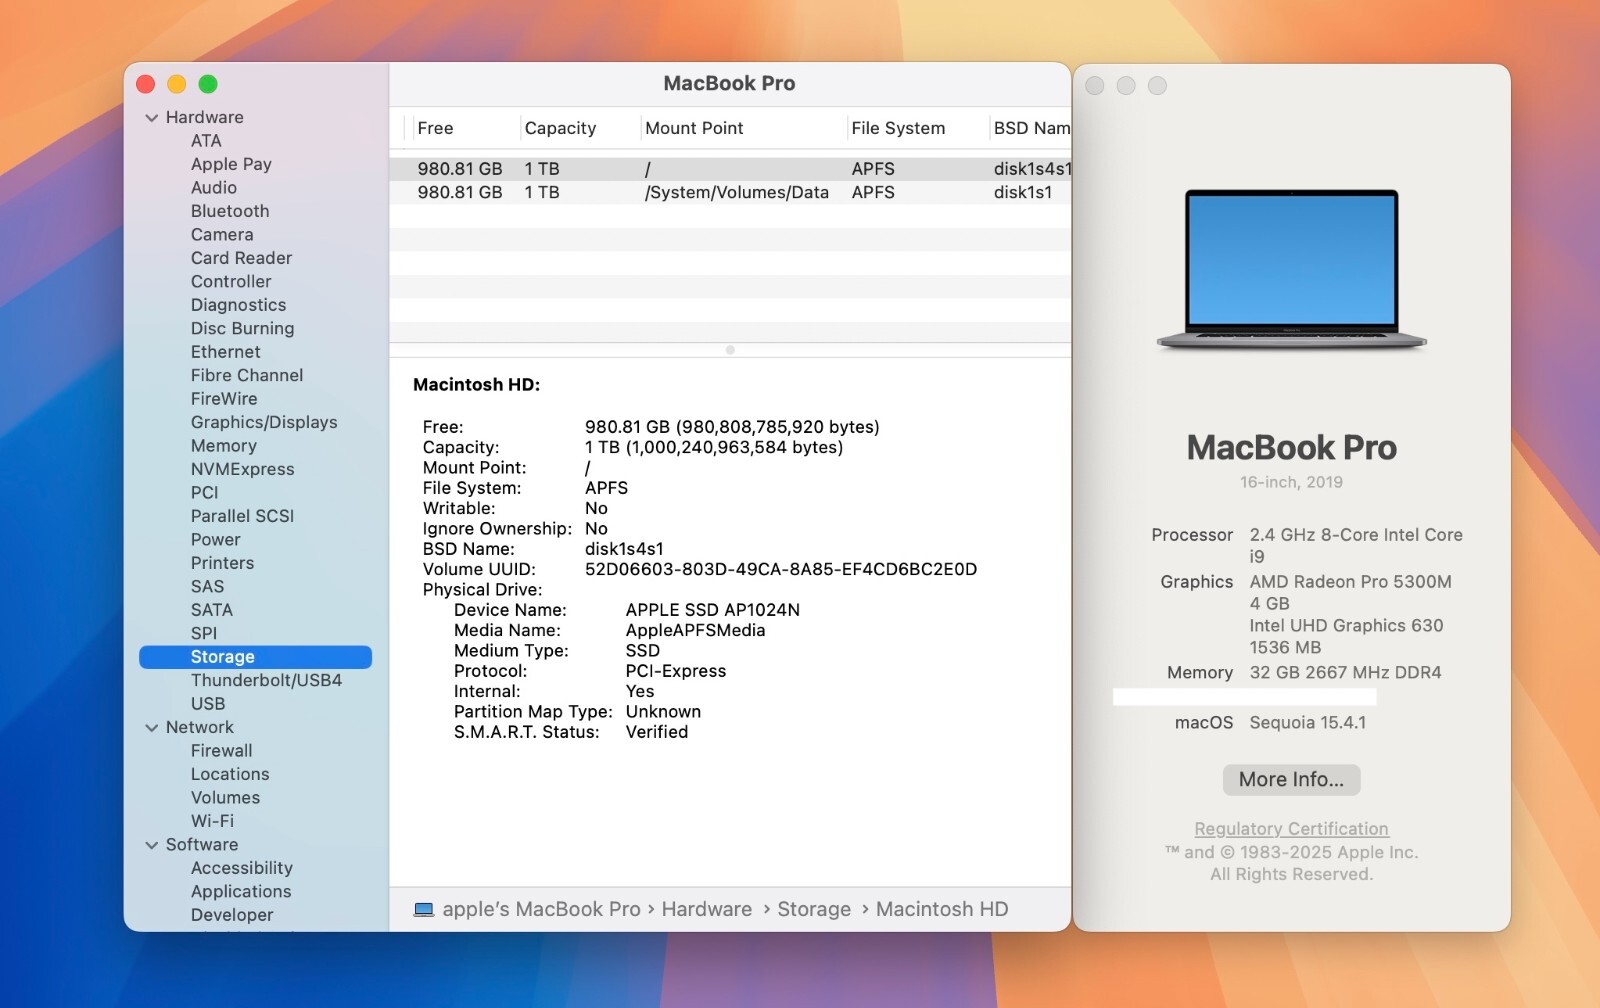Click the APPLE SSD AP1024N device name
Screen dimensions: 1600x1008
tap(712, 610)
